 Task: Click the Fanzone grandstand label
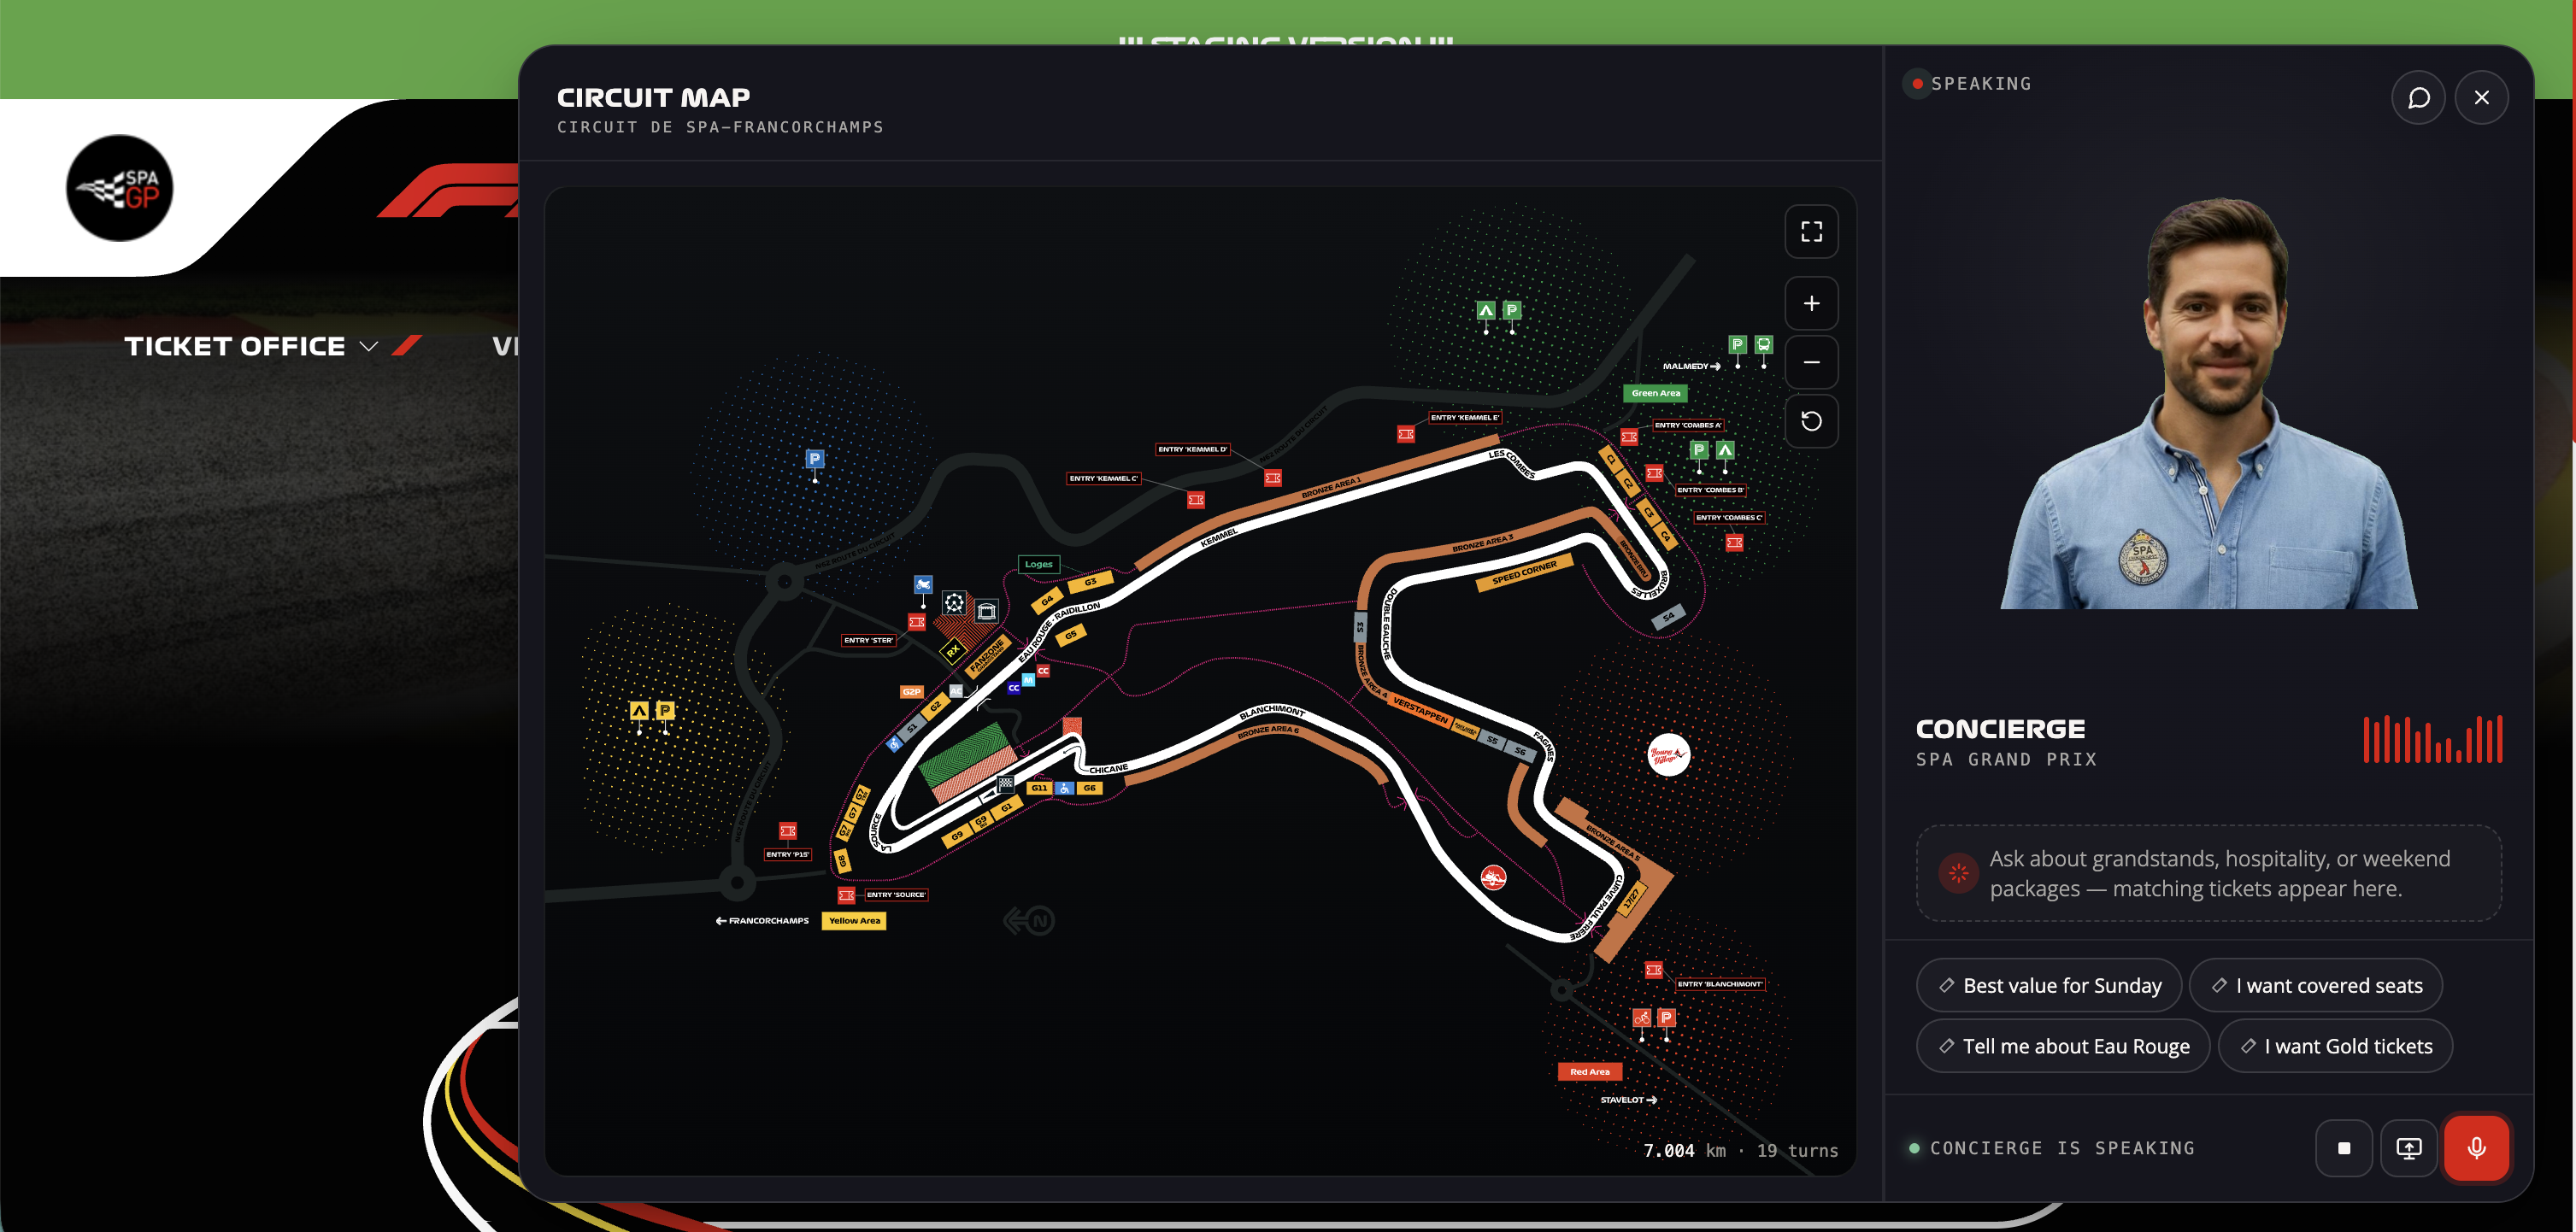tap(987, 656)
